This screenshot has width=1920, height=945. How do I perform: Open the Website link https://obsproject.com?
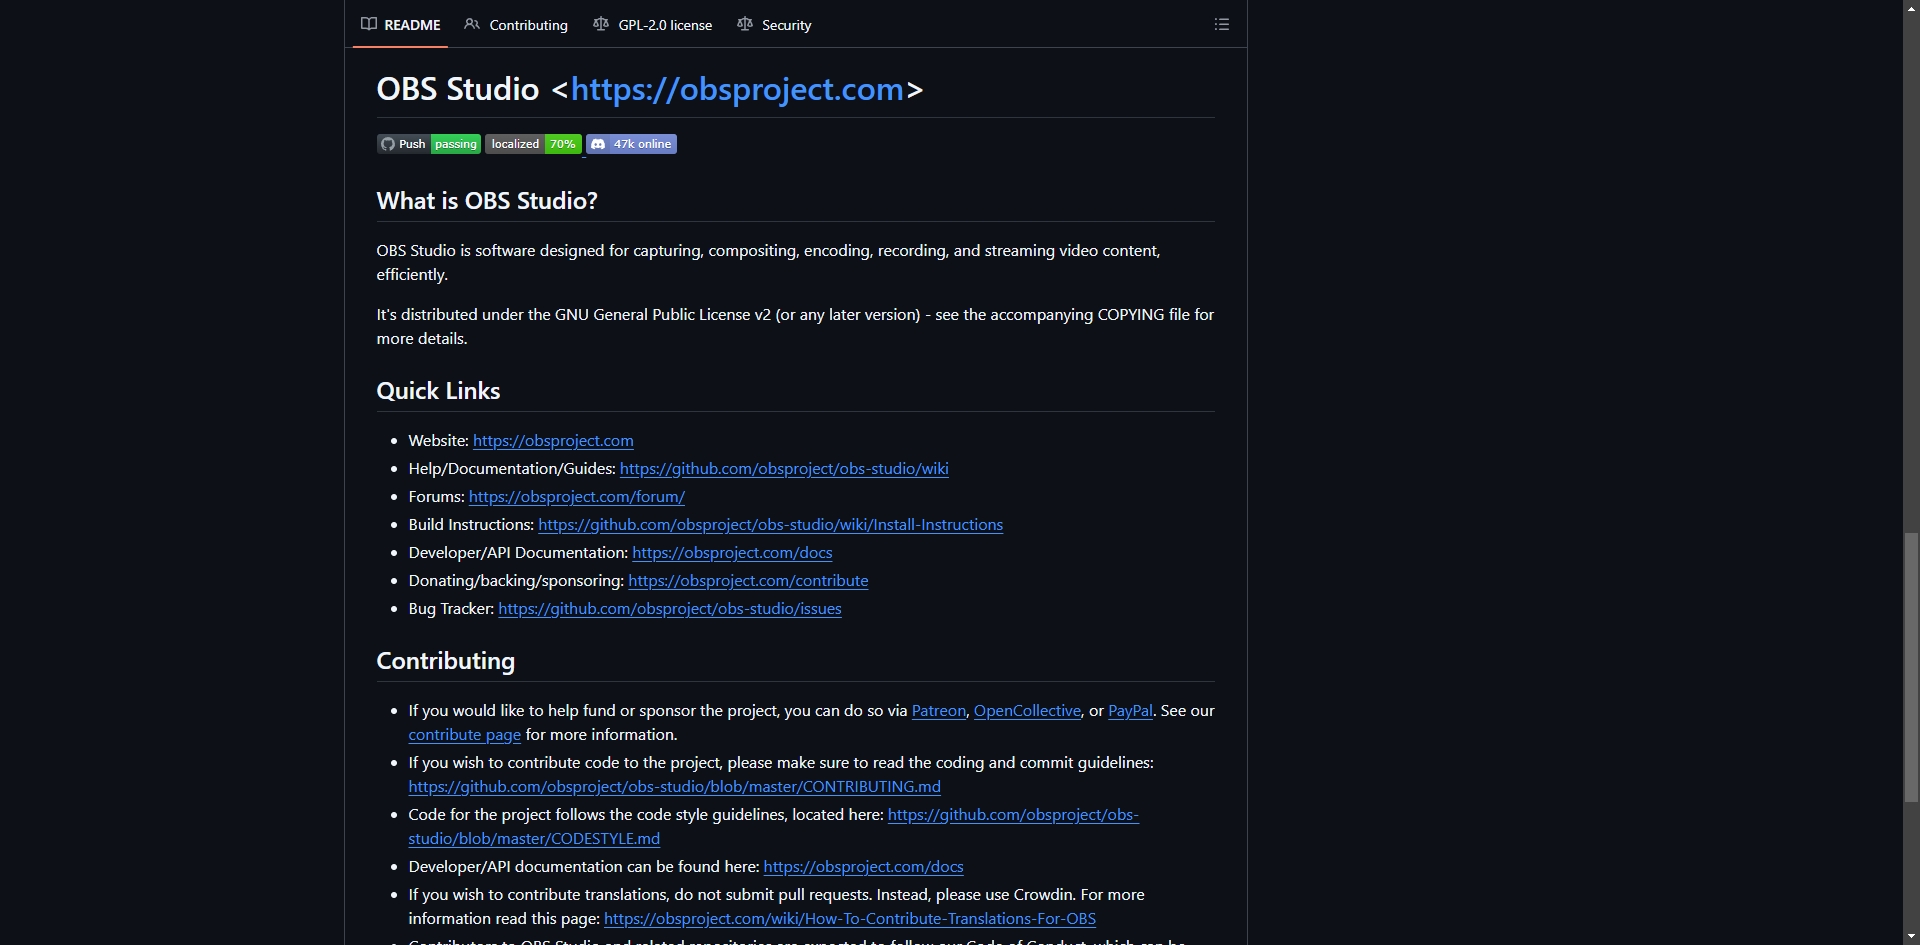click(x=553, y=441)
